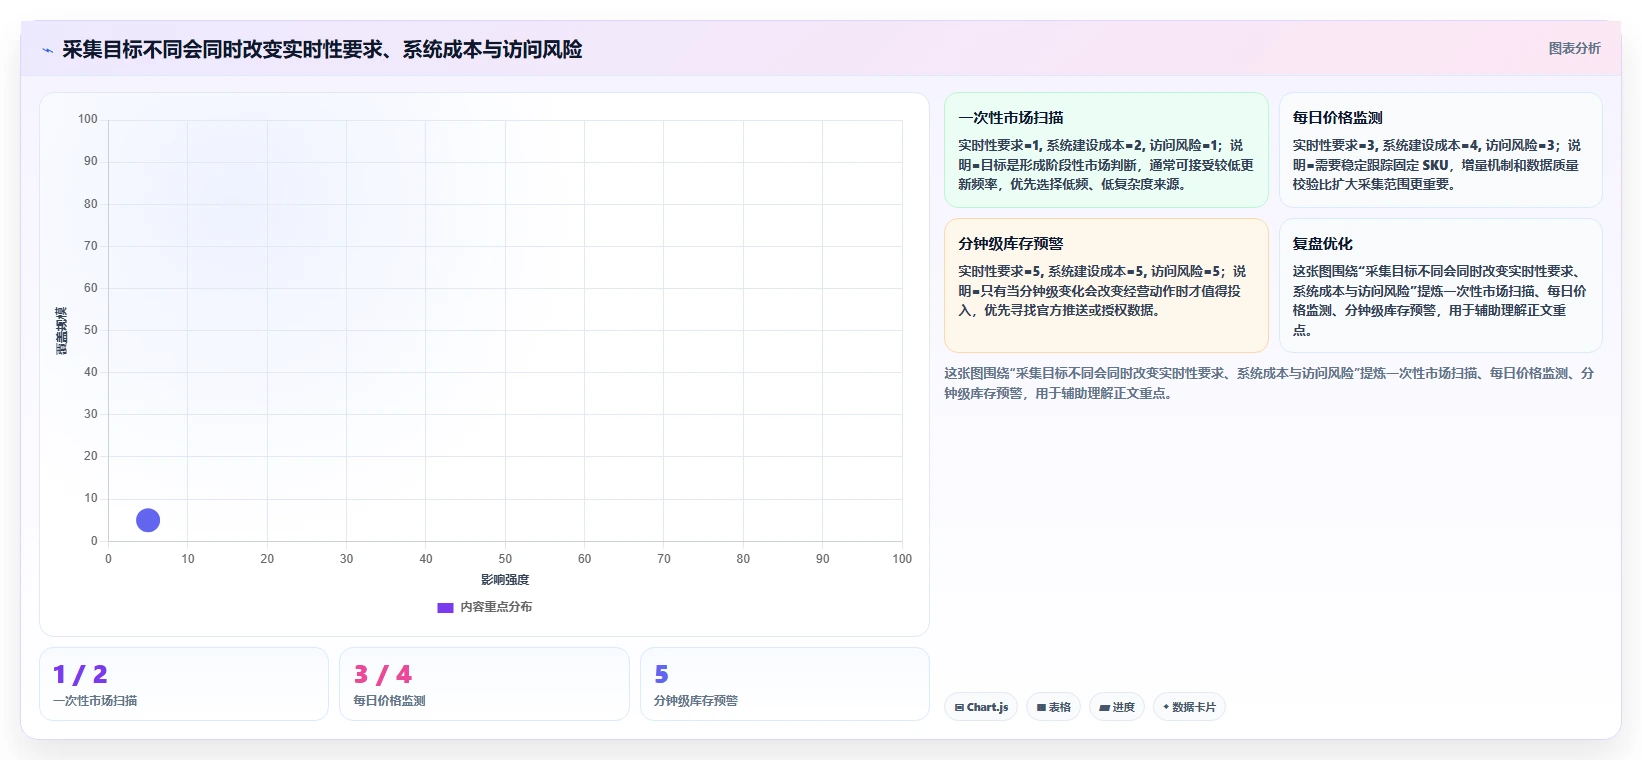Click the icon inside the 进度 tag
The width and height of the screenshot is (1642, 760).
point(1104,707)
